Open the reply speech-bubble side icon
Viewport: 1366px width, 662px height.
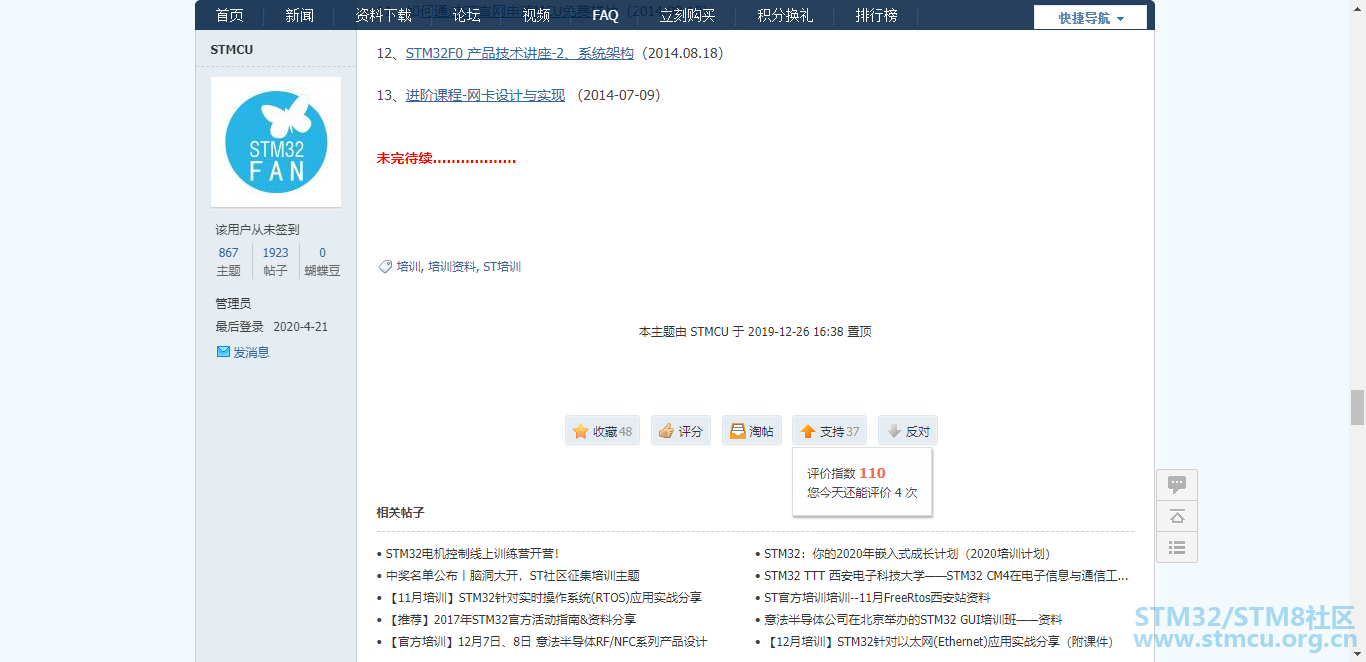[x=1177, y=485]
